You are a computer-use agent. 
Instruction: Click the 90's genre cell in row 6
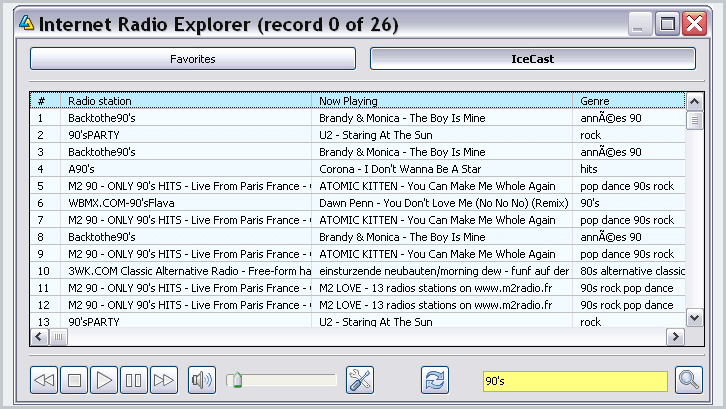(x=629, y=203)
